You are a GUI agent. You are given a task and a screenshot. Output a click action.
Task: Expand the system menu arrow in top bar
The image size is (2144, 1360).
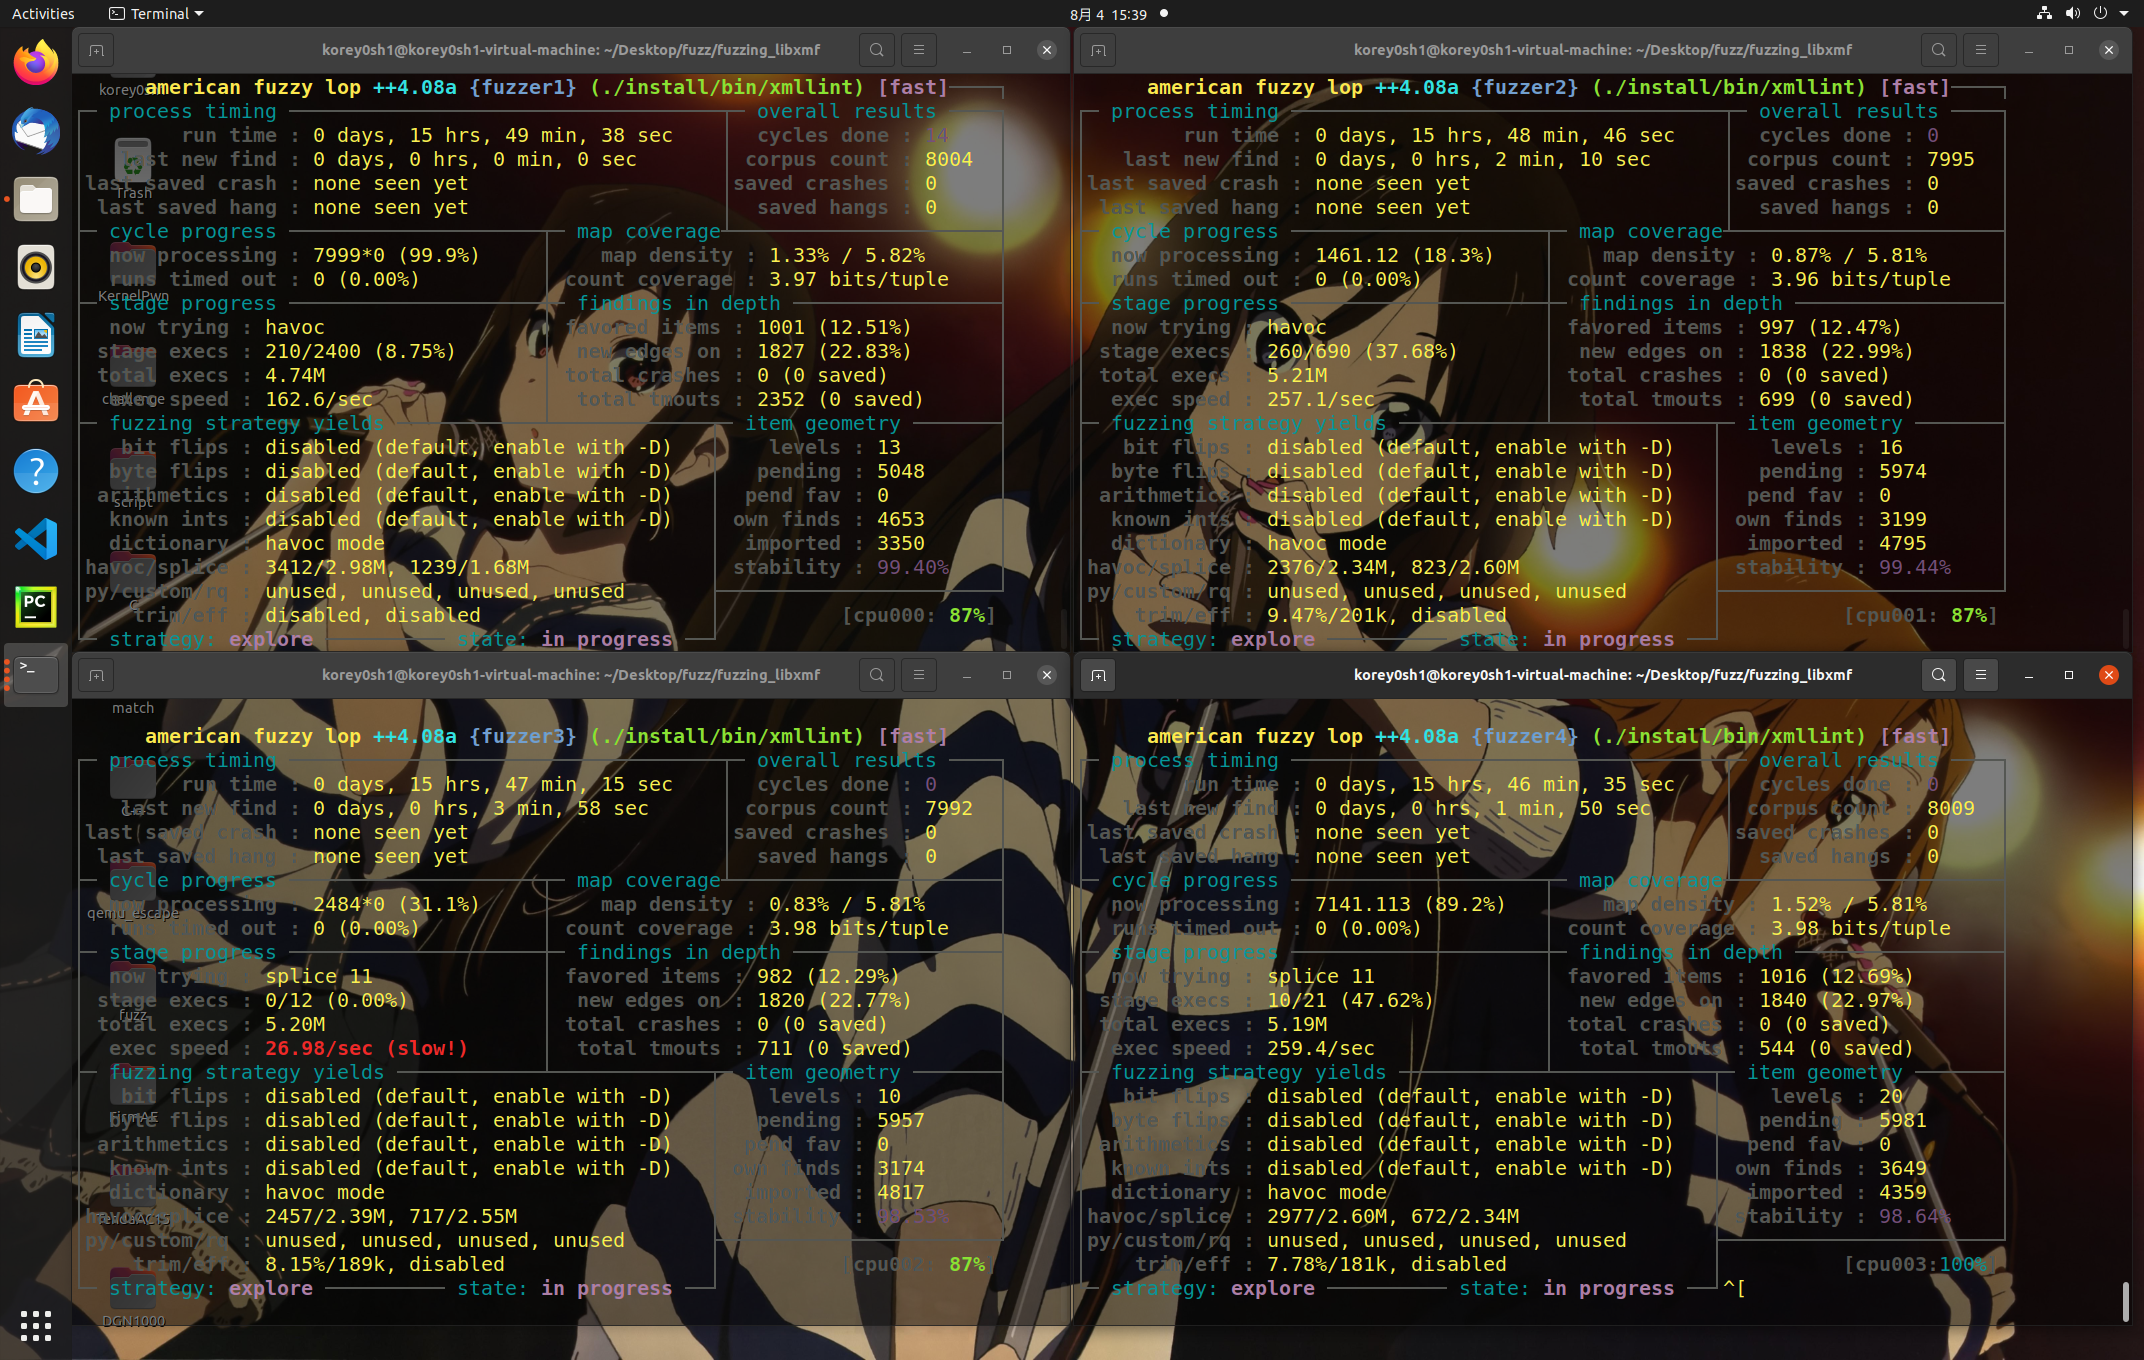pyautogui.click(x=2124, y=13)
